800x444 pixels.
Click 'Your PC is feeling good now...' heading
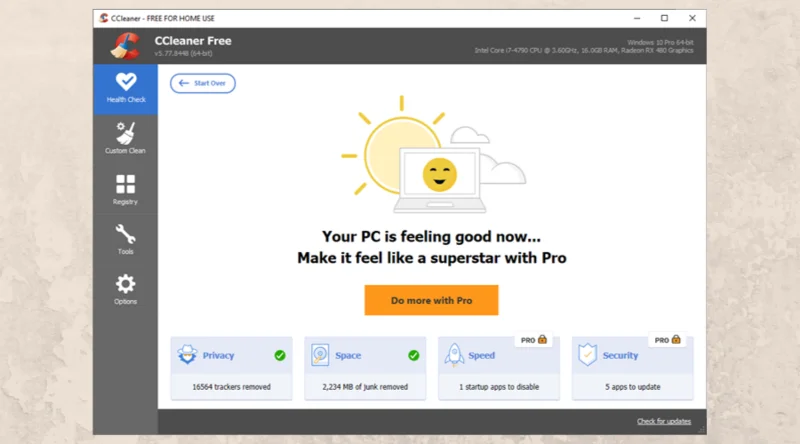pyautogui.click(x=431, y=236)
